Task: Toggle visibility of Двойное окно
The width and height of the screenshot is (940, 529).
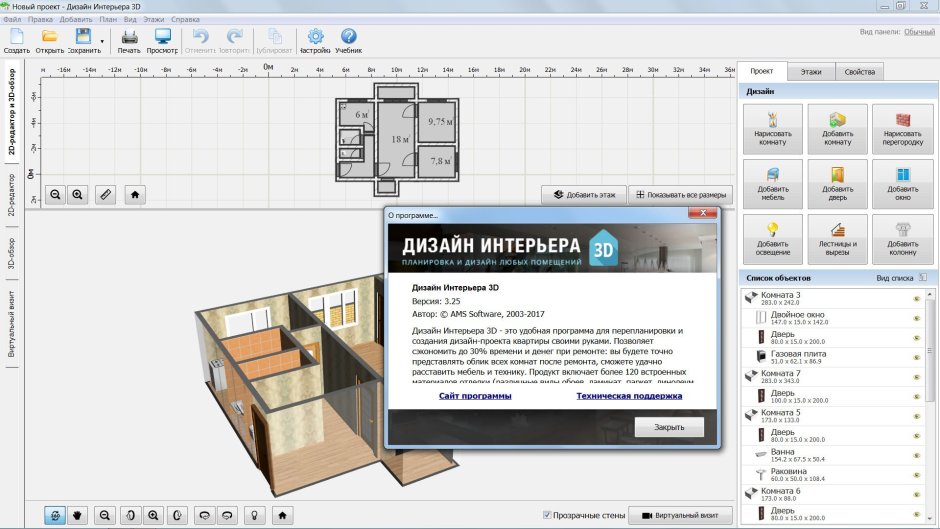Action: (916, 318)
